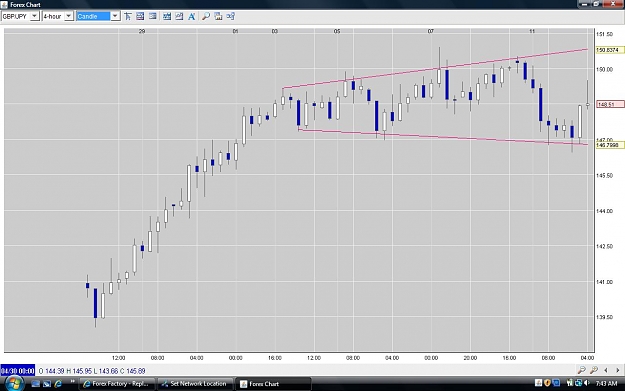The image size is (625, 391).
Task: Click the list-style toolbar icon before the first separator
Action: pyautogui.click(x=153, y=16)
